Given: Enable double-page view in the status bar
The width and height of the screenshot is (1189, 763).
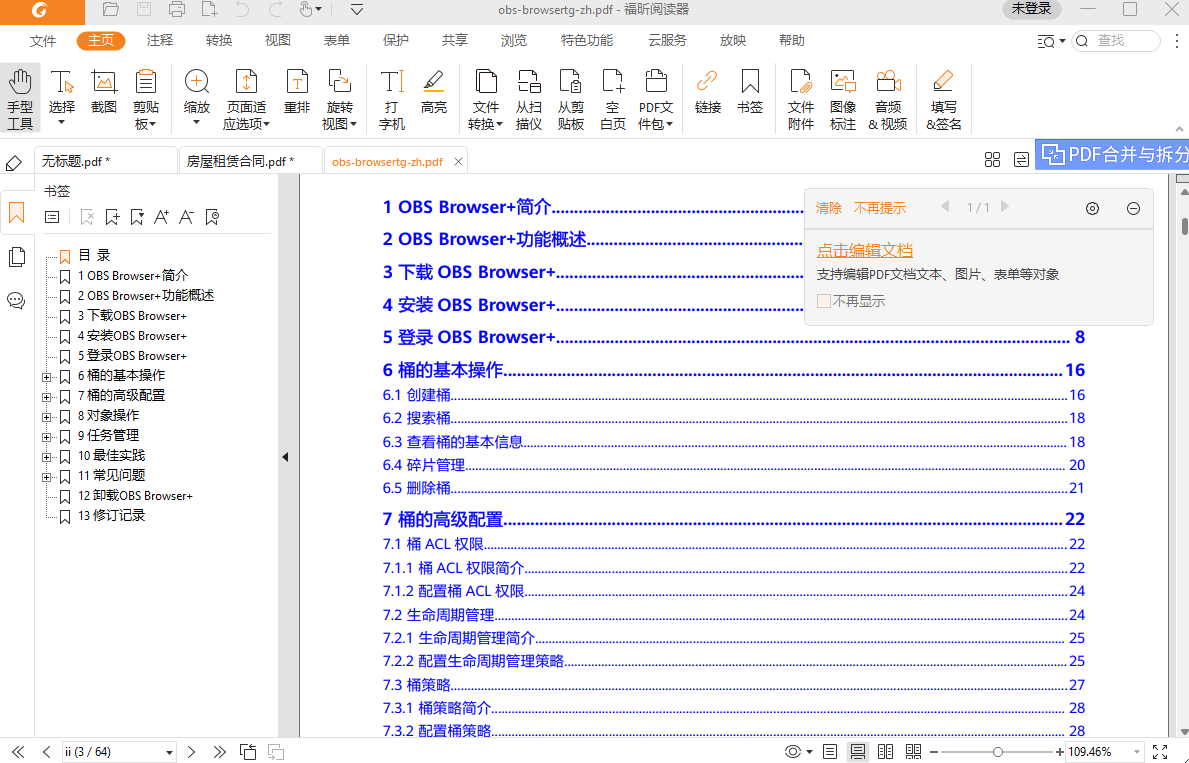Looking at the screenshot, I should tap(885, 751).
